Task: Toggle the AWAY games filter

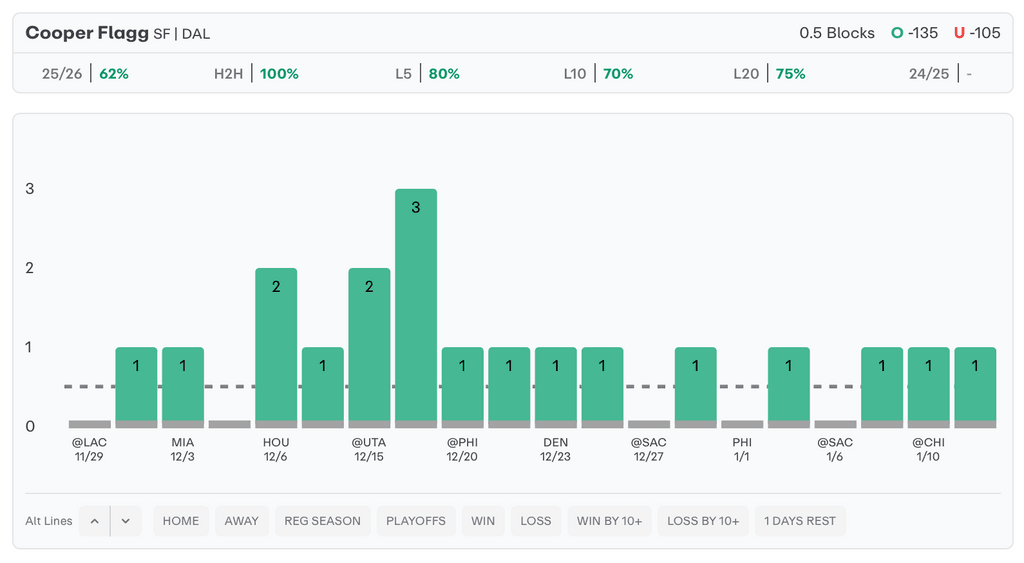Action: (x=241, y=521)
